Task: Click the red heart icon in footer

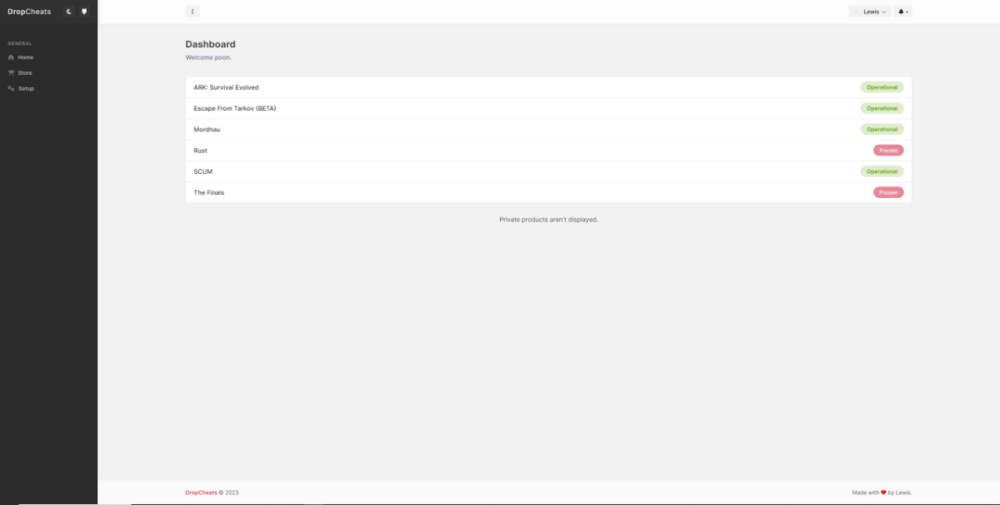Action: pos(883,492)
